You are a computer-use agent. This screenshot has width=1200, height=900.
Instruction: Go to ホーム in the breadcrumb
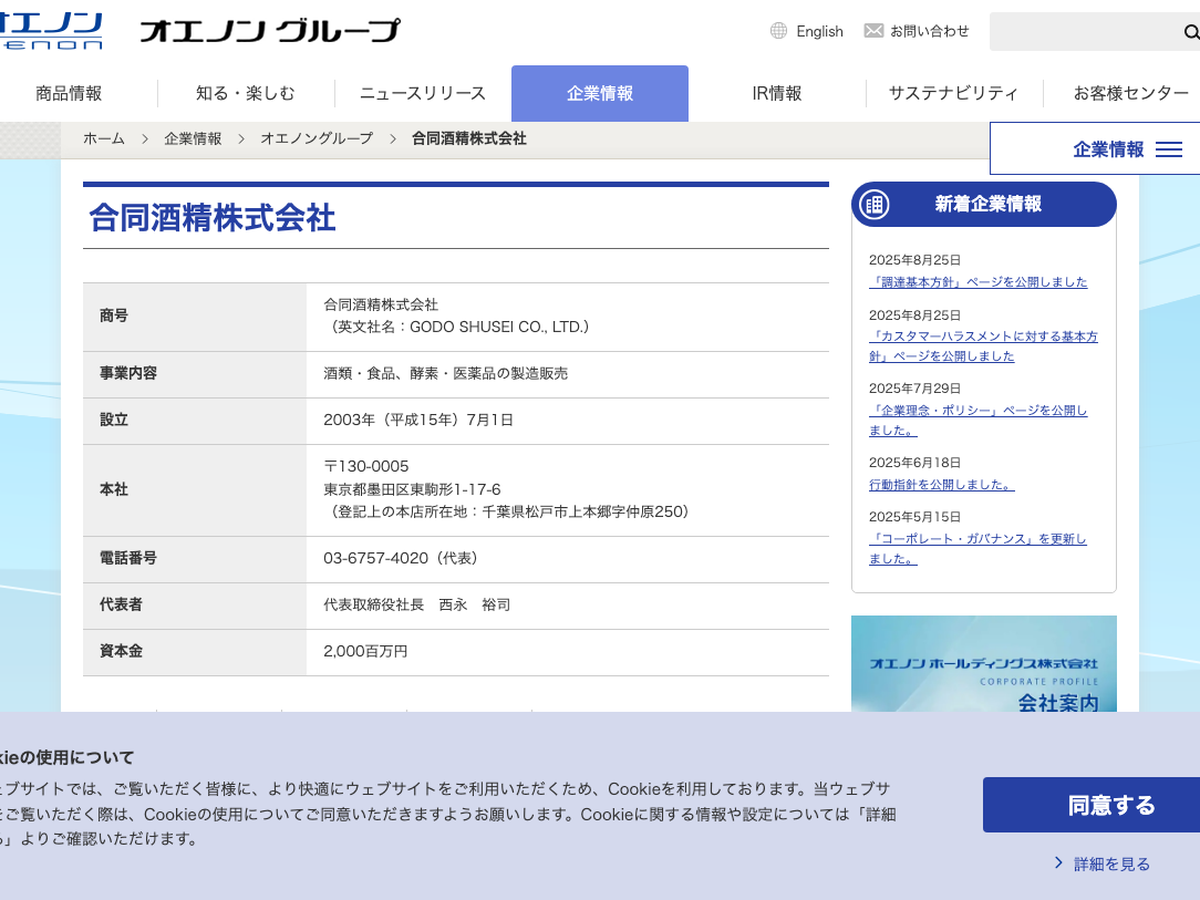tap(104, 139)
